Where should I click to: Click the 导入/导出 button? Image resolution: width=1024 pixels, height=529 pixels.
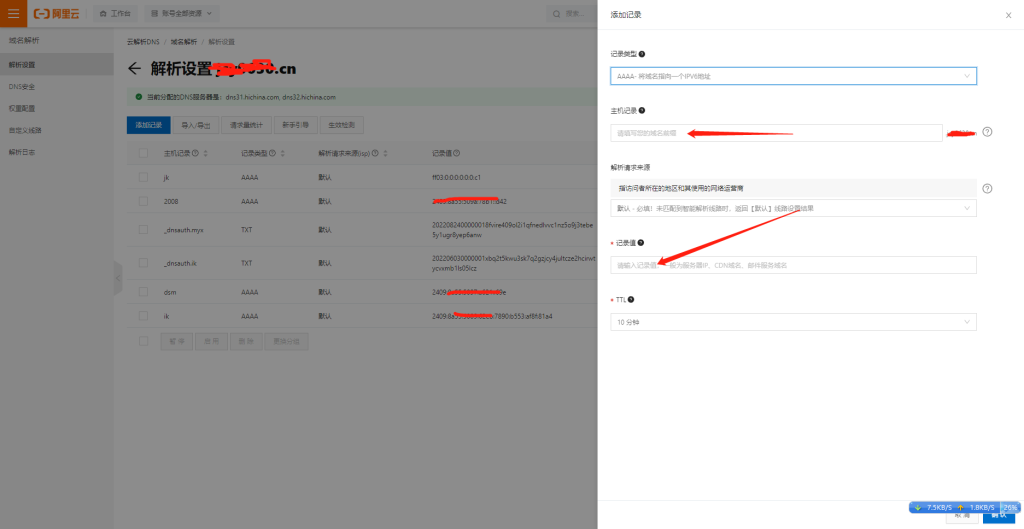point(196,125)
